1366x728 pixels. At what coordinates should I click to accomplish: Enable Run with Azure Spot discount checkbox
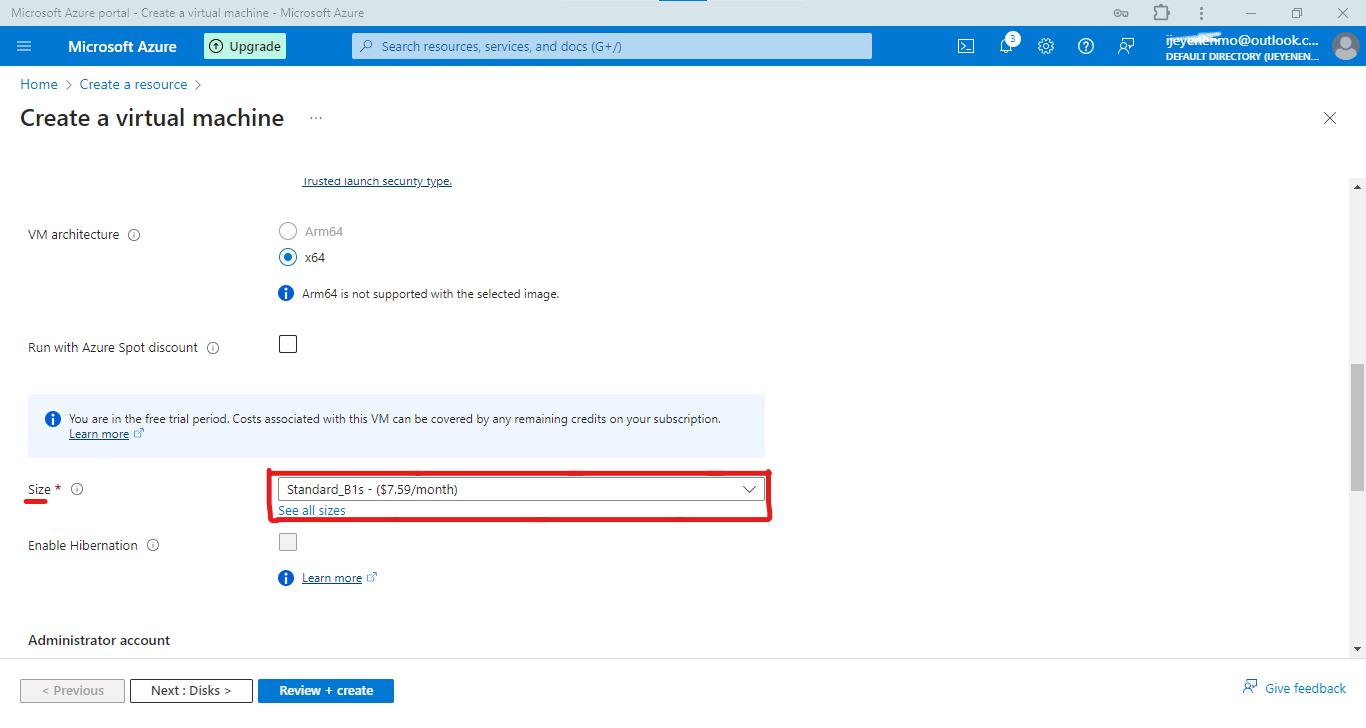[288, 344]
